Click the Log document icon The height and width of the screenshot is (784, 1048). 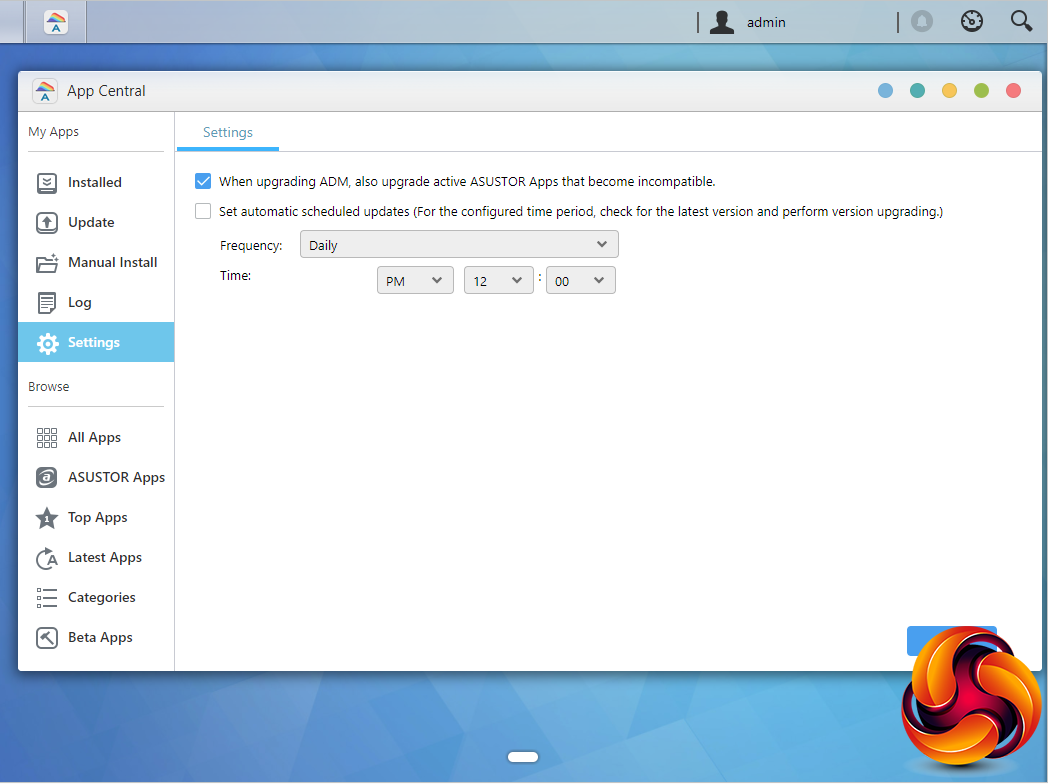click(47, 303)
